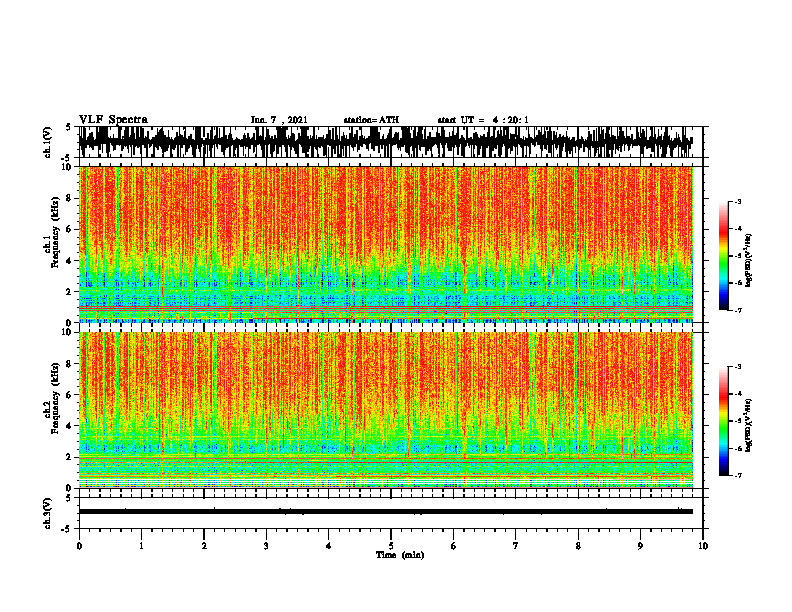
Task: Click the "VLF Spectra" plot title
Action: tap(113, 120)
